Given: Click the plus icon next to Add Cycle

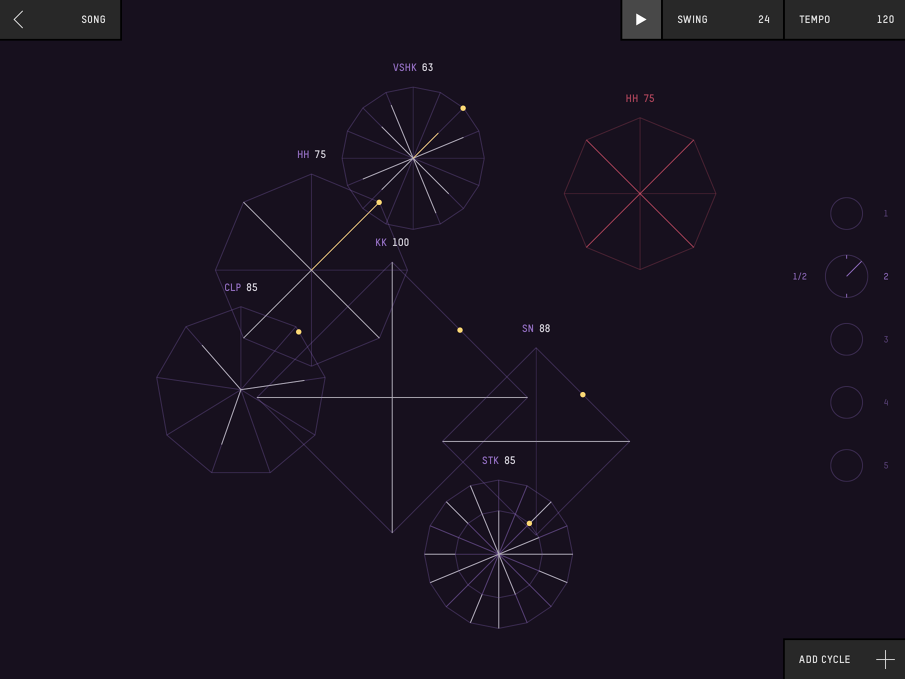Looking at the screenshot, I should coord(885,659).
